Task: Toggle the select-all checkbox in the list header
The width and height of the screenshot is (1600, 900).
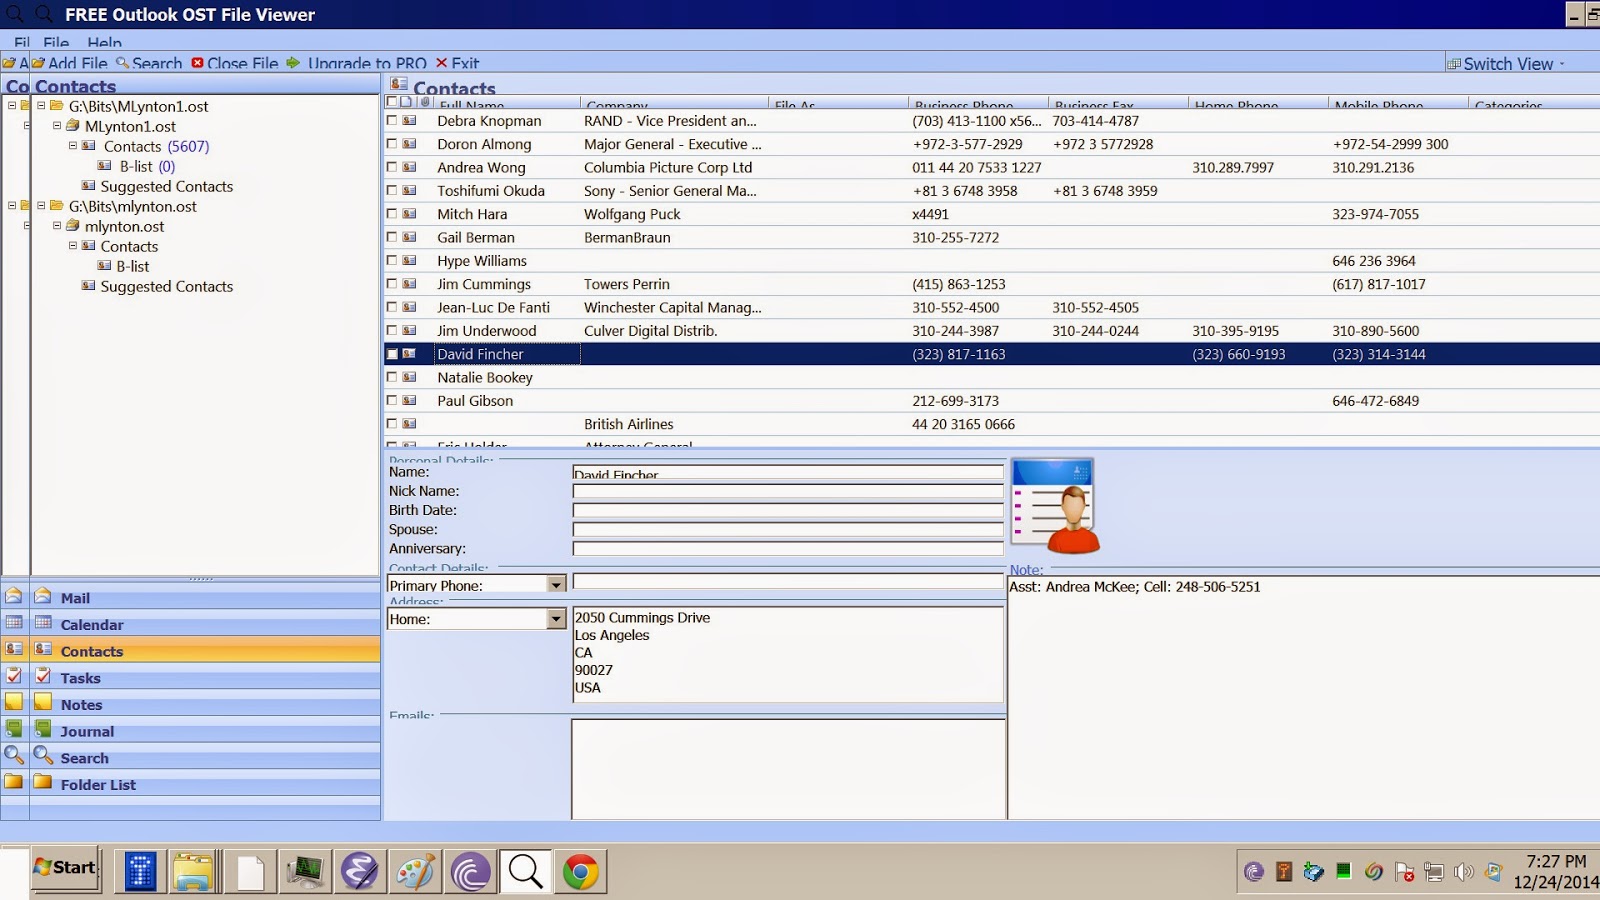Action: (392, 102)
